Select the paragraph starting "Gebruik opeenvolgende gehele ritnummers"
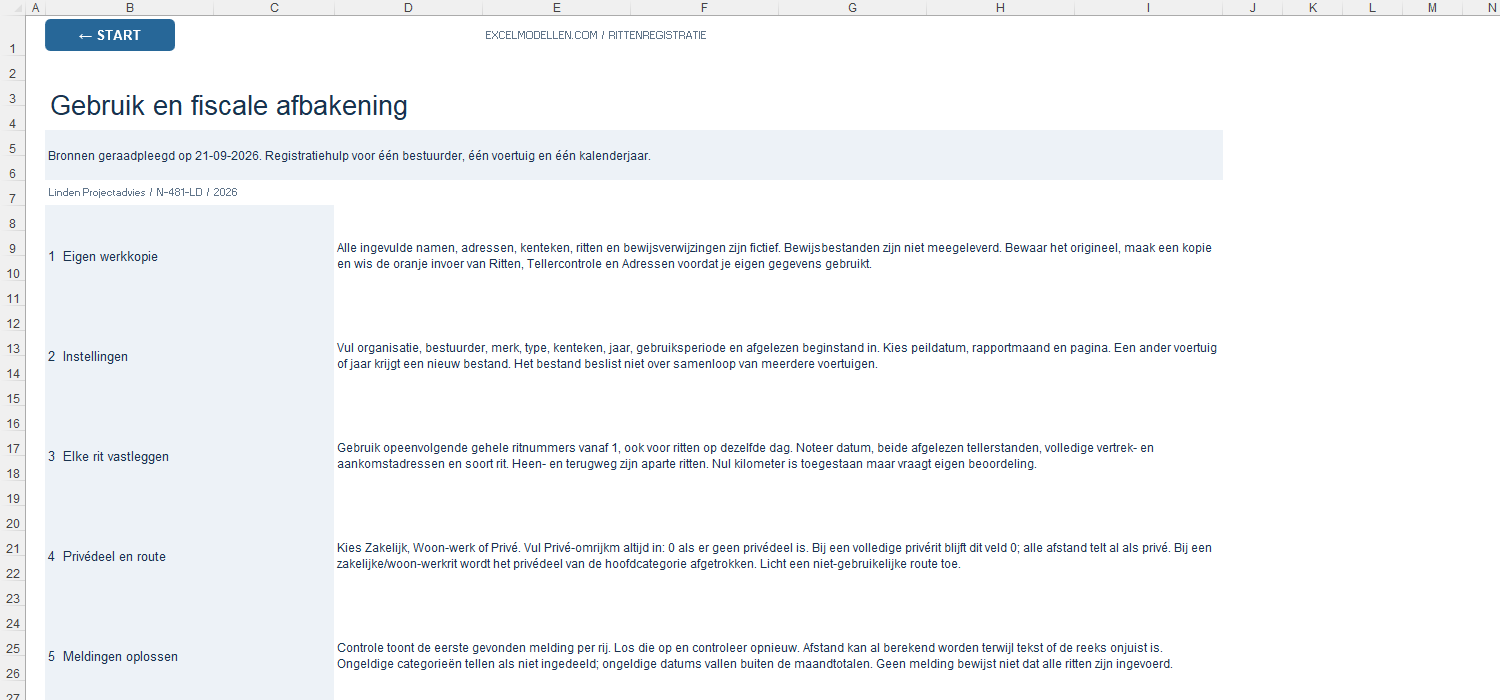 746,456
